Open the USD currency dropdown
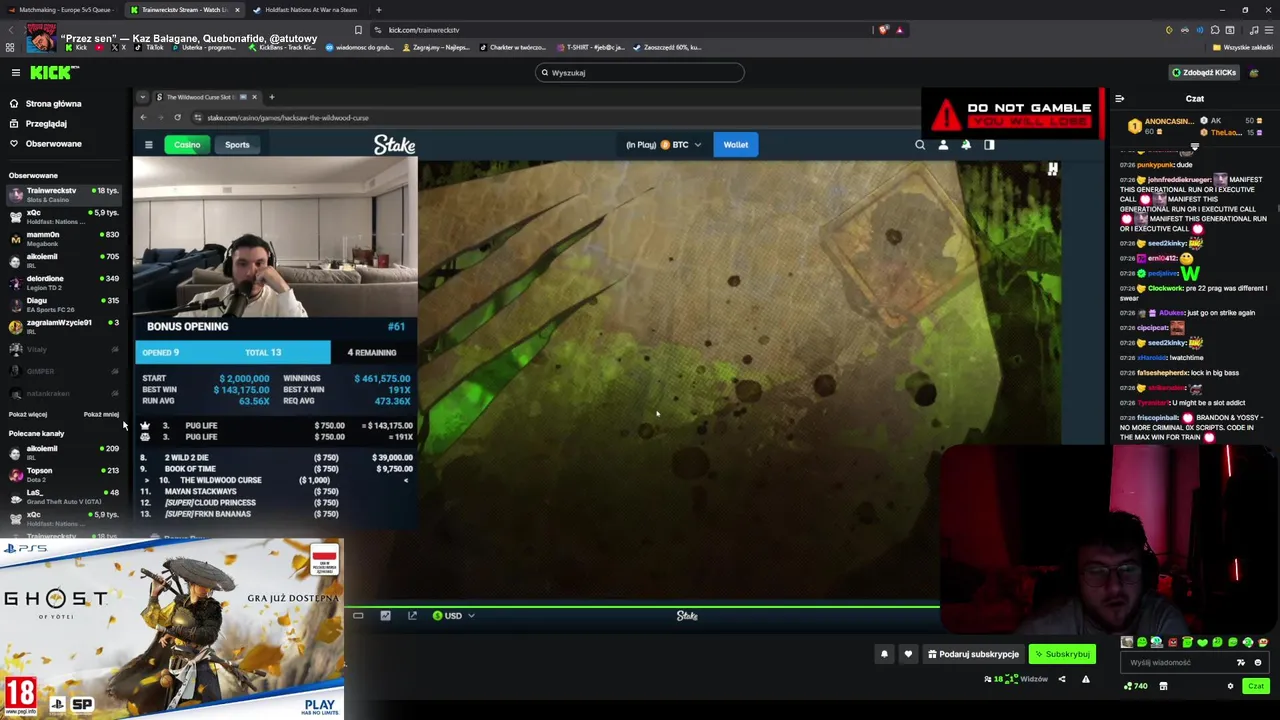1280x720 pixels. coord(453,616)
